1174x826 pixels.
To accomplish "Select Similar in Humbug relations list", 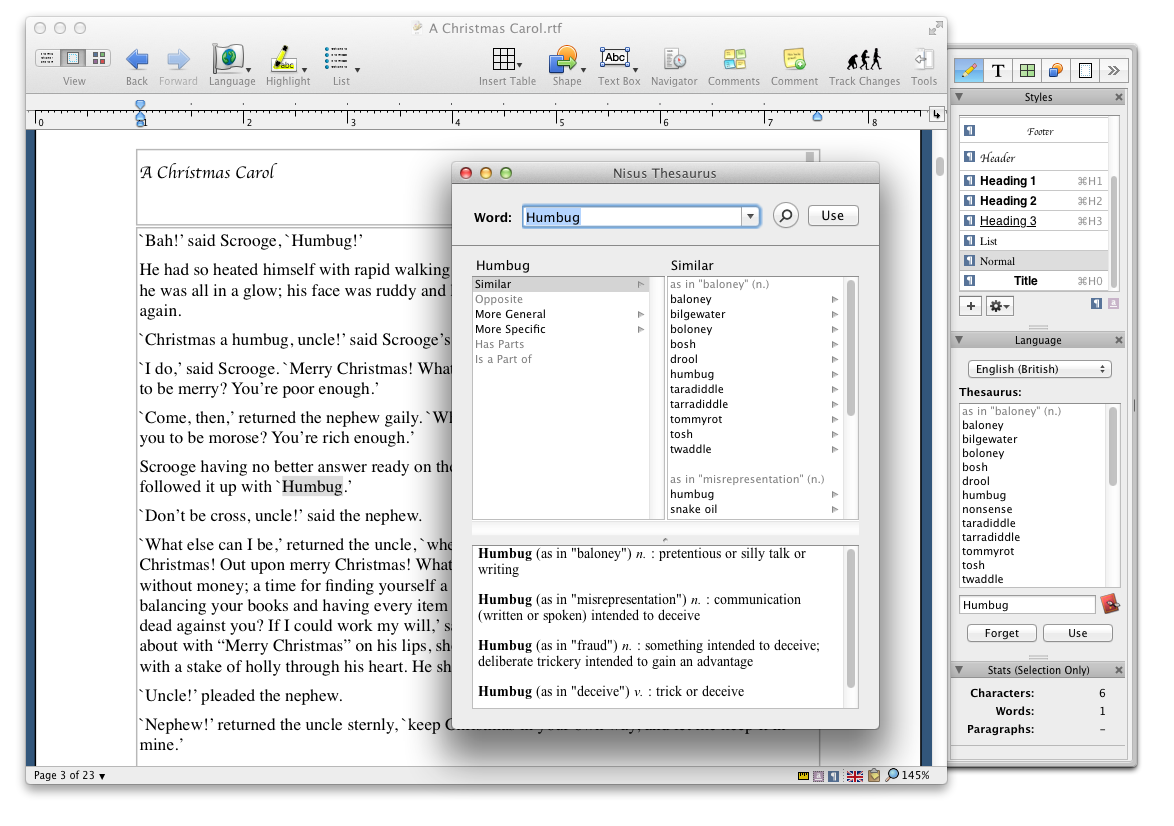I will point(559,285).
